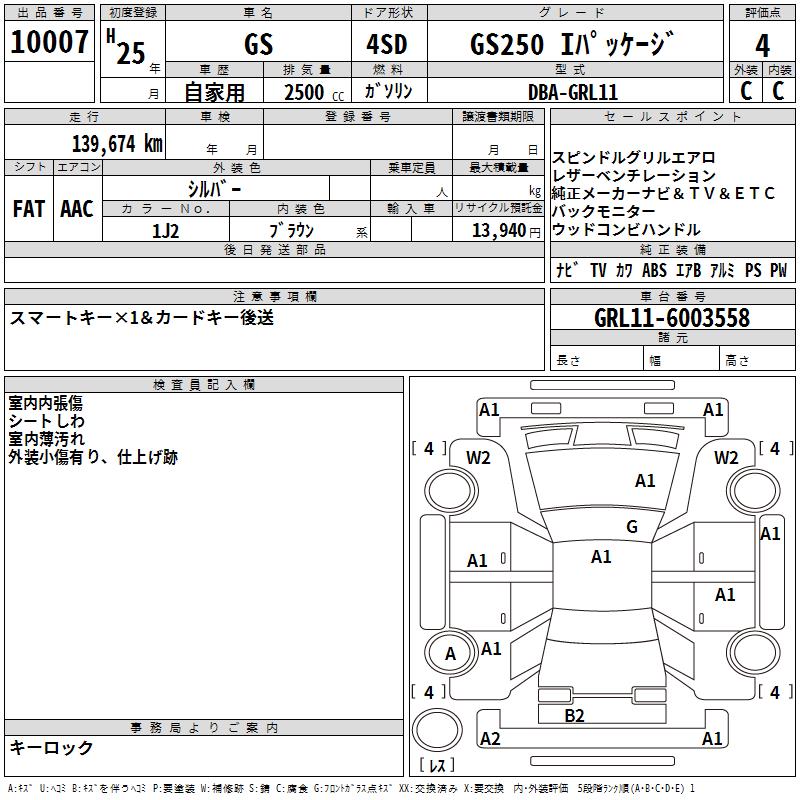Select the shift type FAT

[x=29, y=209]
